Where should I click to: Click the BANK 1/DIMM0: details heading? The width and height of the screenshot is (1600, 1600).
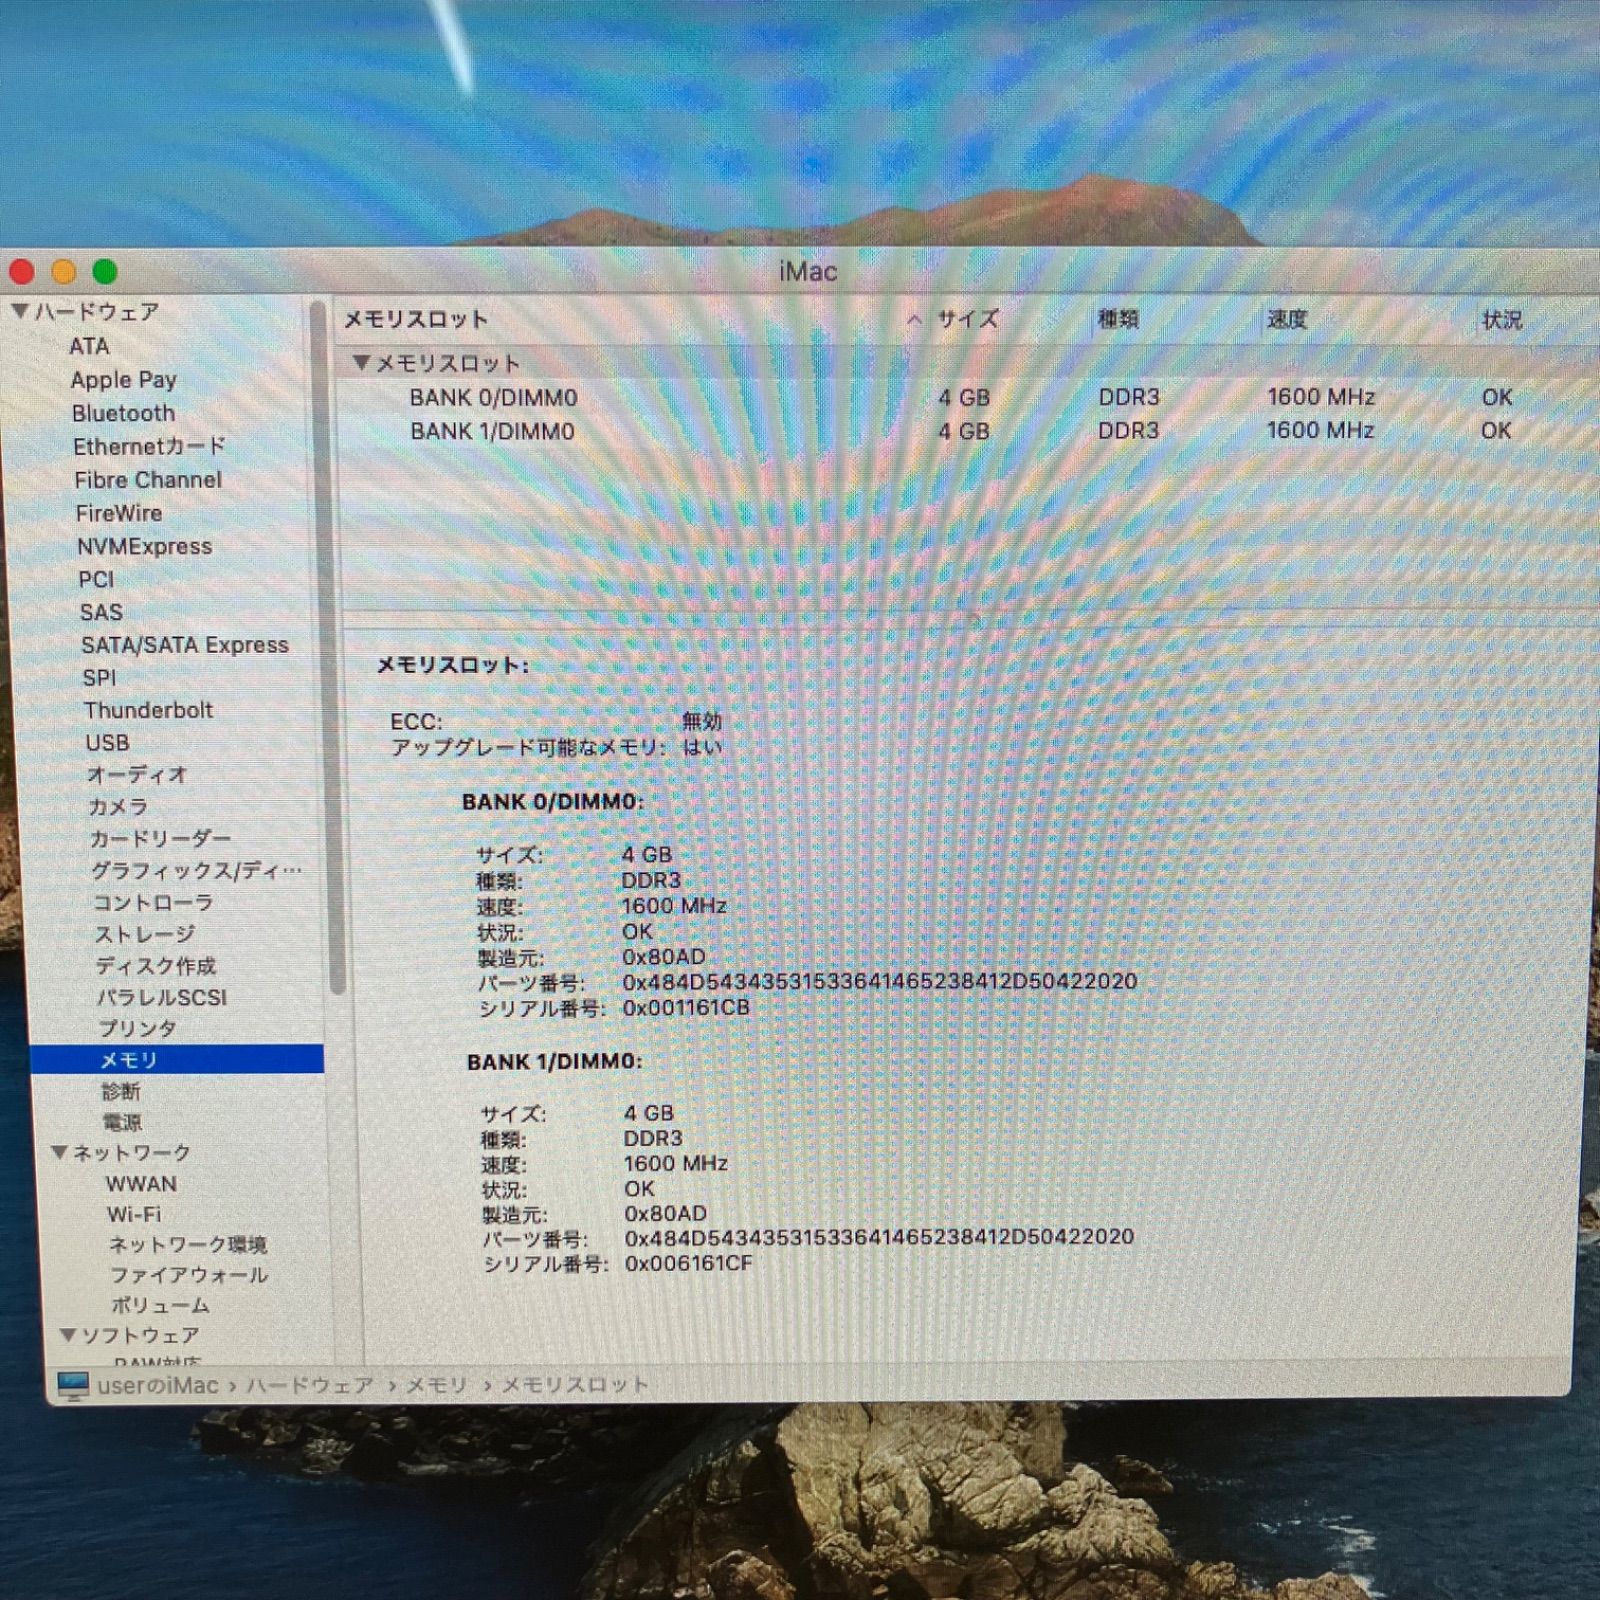click(555, 1062)
